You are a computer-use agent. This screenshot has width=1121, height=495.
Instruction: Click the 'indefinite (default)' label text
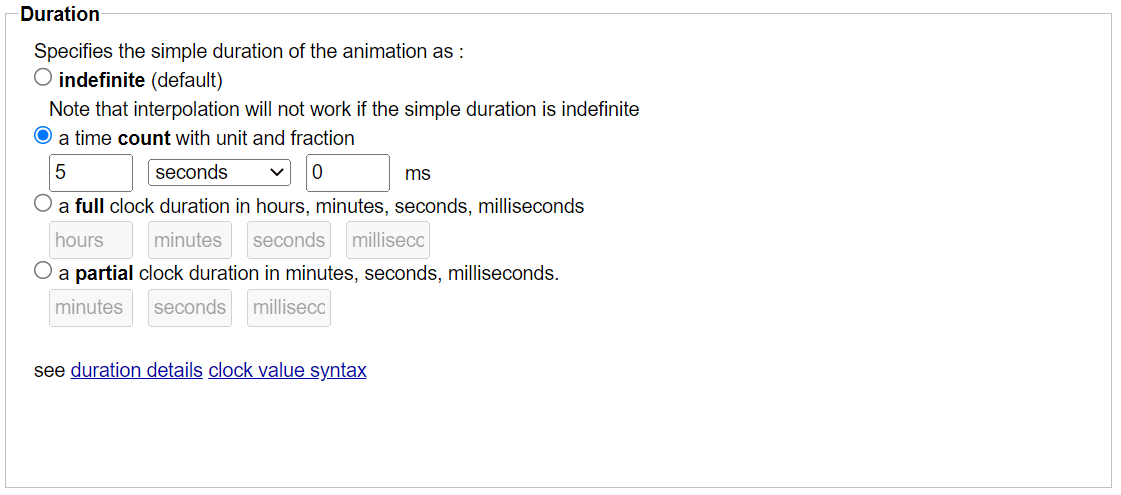pos(140,80)
